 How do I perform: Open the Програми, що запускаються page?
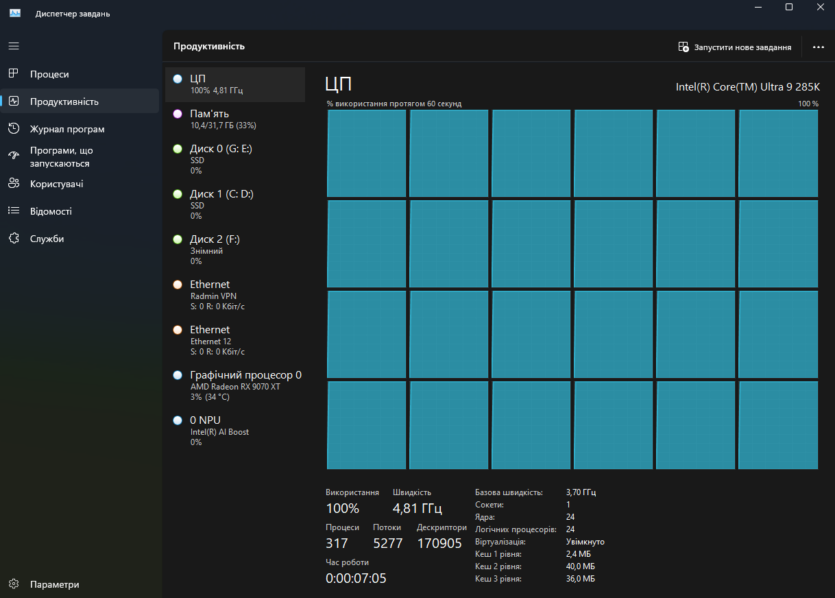[80, 157]
